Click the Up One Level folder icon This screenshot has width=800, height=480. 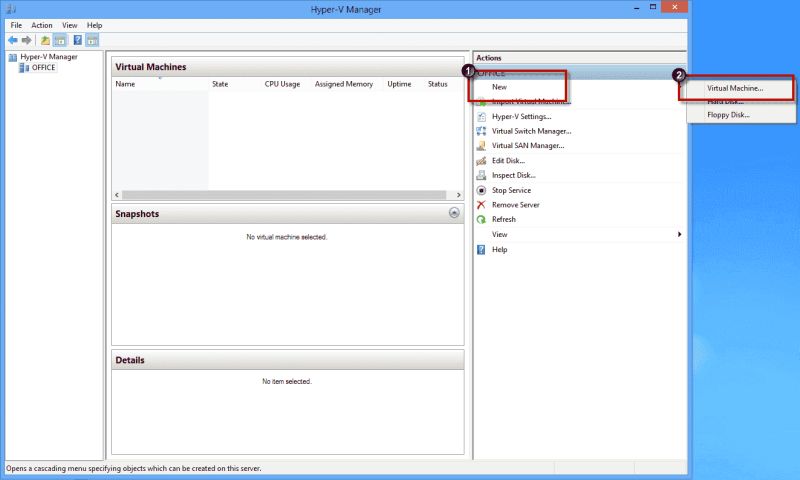[x=45, y=40]
